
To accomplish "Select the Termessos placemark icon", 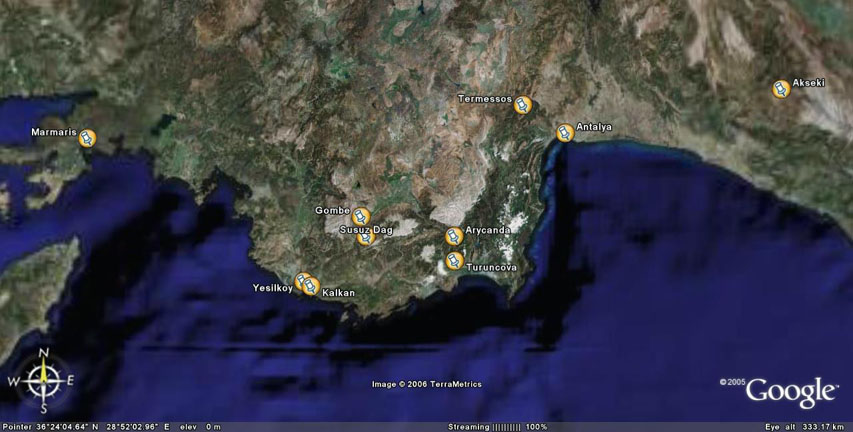I will click(x=522, y=104).
